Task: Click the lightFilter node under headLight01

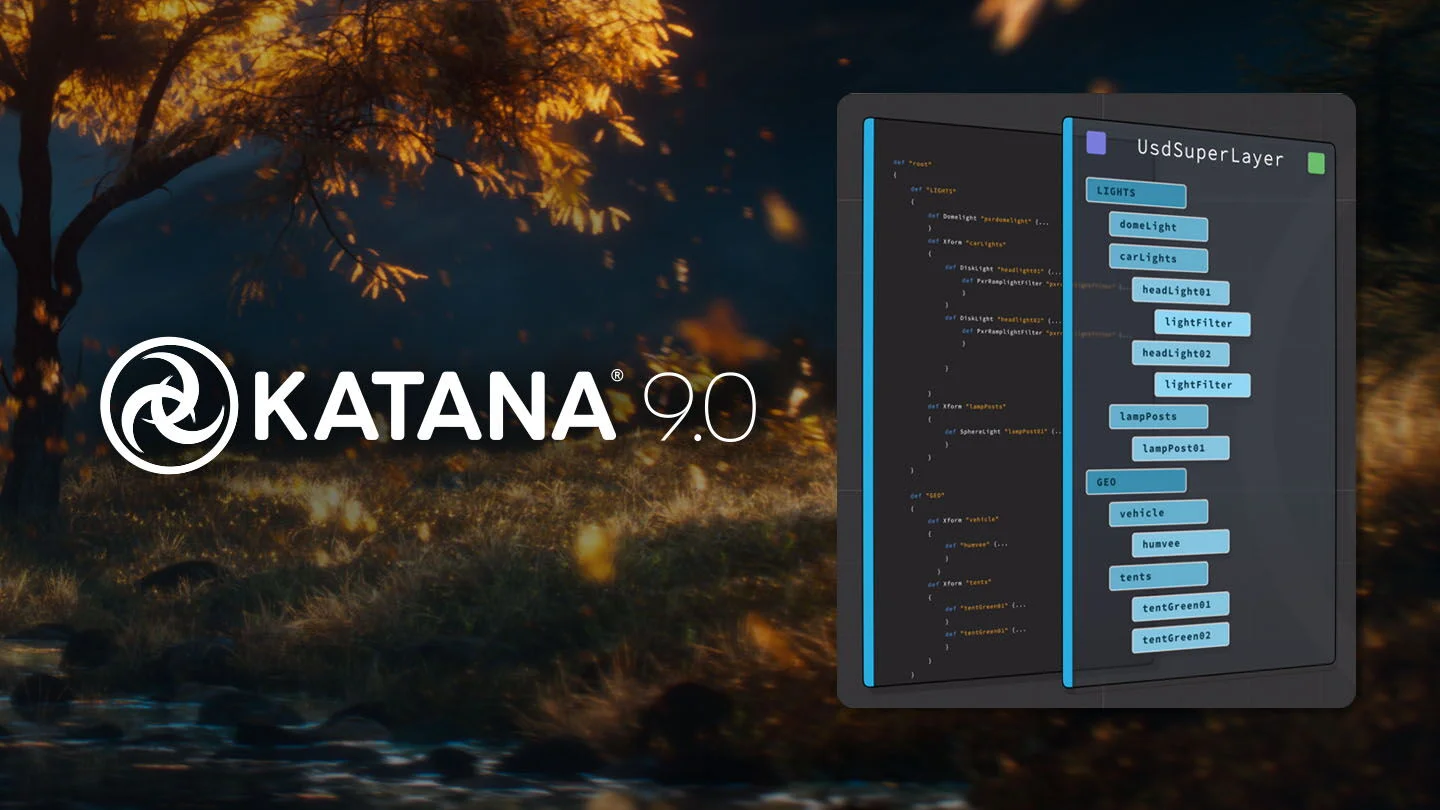Action: (1202, 322)
